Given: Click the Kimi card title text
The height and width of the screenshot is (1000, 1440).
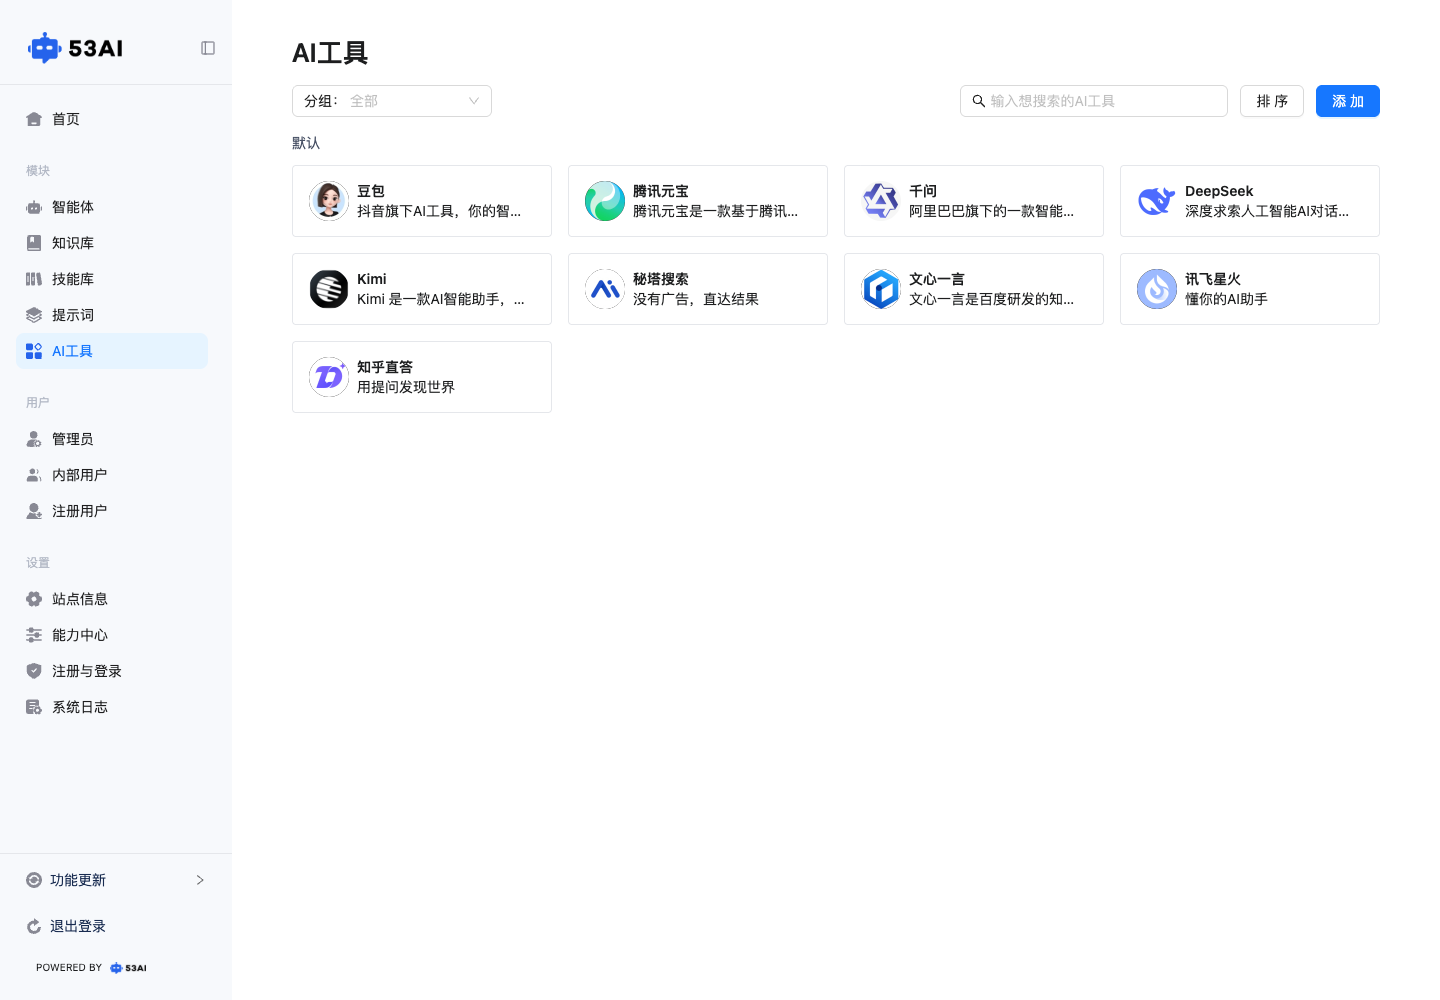Looking at the screenshot, I should click(372, 279).
